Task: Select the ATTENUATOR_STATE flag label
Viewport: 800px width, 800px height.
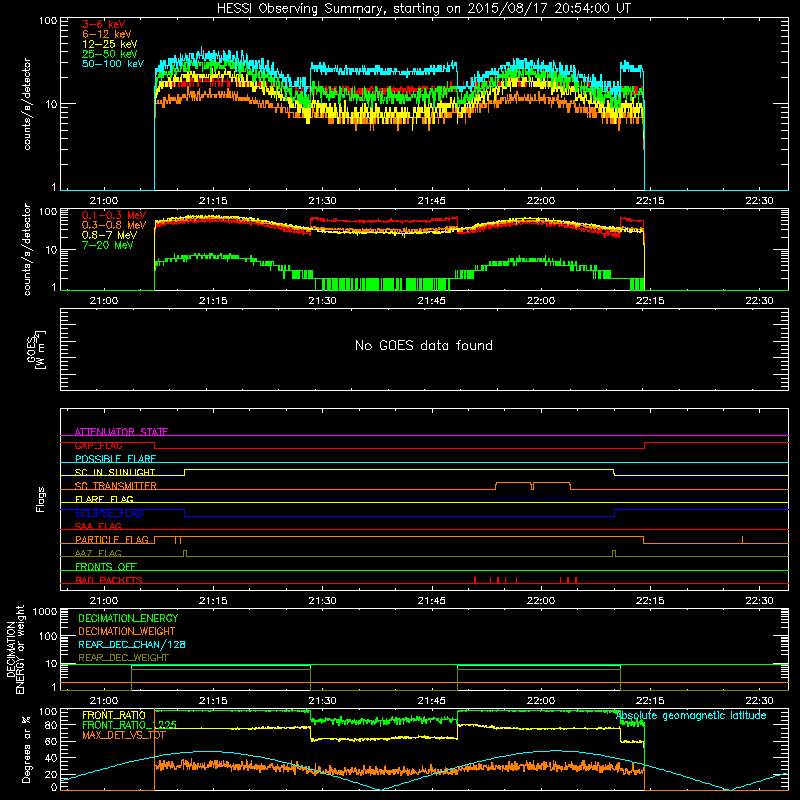Action: pos(121,432)
